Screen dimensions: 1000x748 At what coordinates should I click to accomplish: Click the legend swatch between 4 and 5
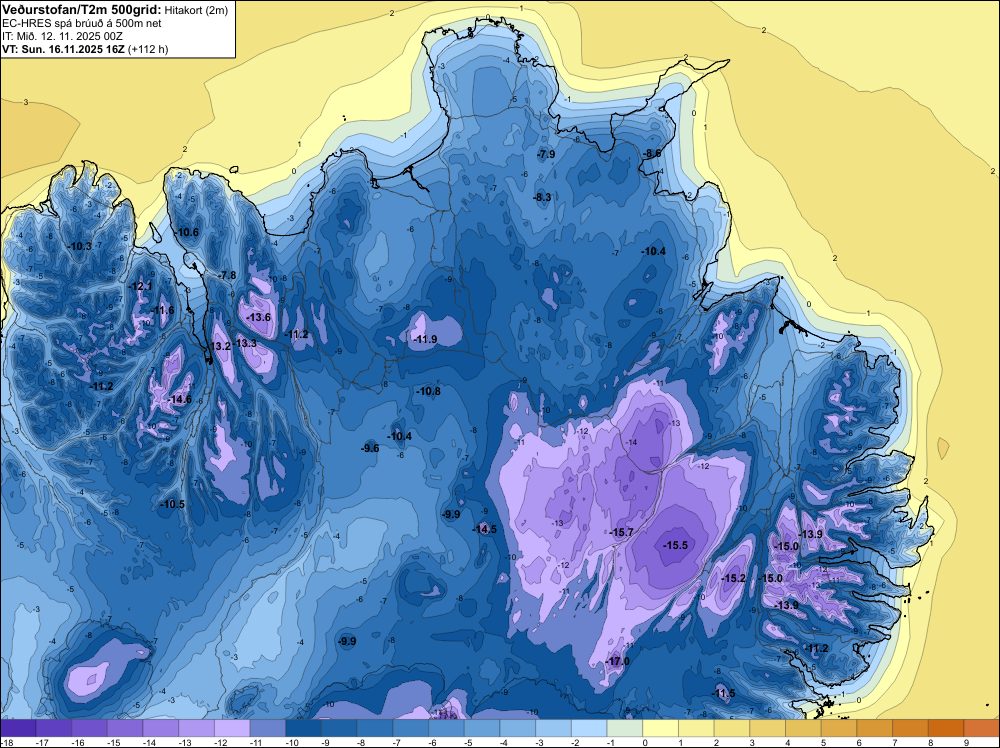803,728
